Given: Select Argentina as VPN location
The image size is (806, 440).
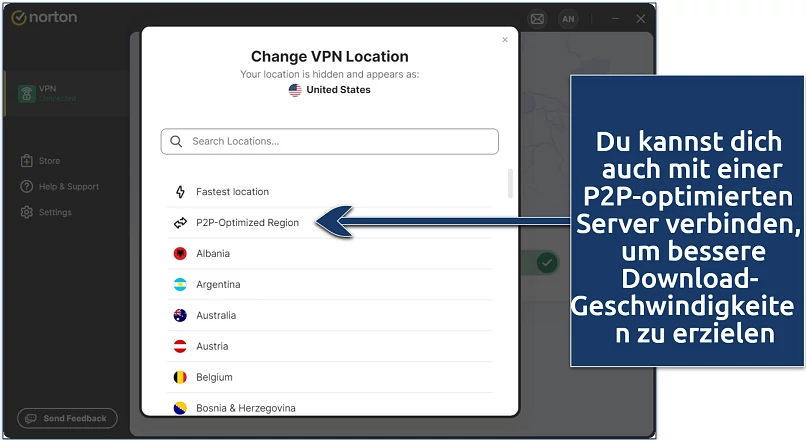Looking at the screenshot, I should tap(329, 284).
